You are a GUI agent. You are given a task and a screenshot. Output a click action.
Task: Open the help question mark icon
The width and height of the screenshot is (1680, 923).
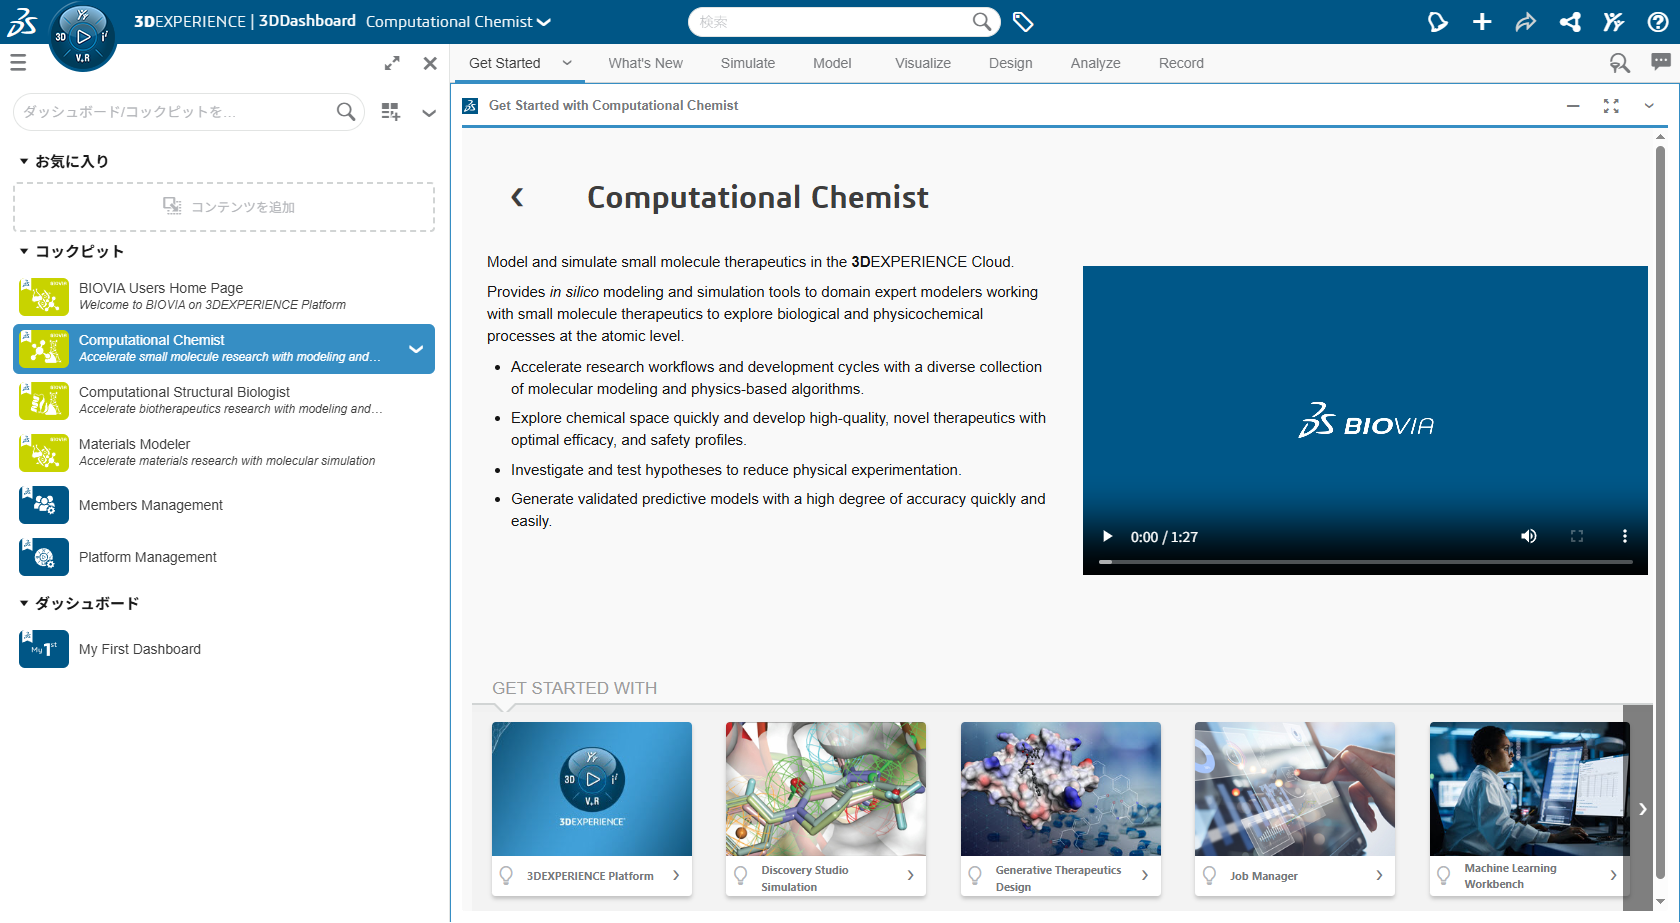tap(1657, 22)
